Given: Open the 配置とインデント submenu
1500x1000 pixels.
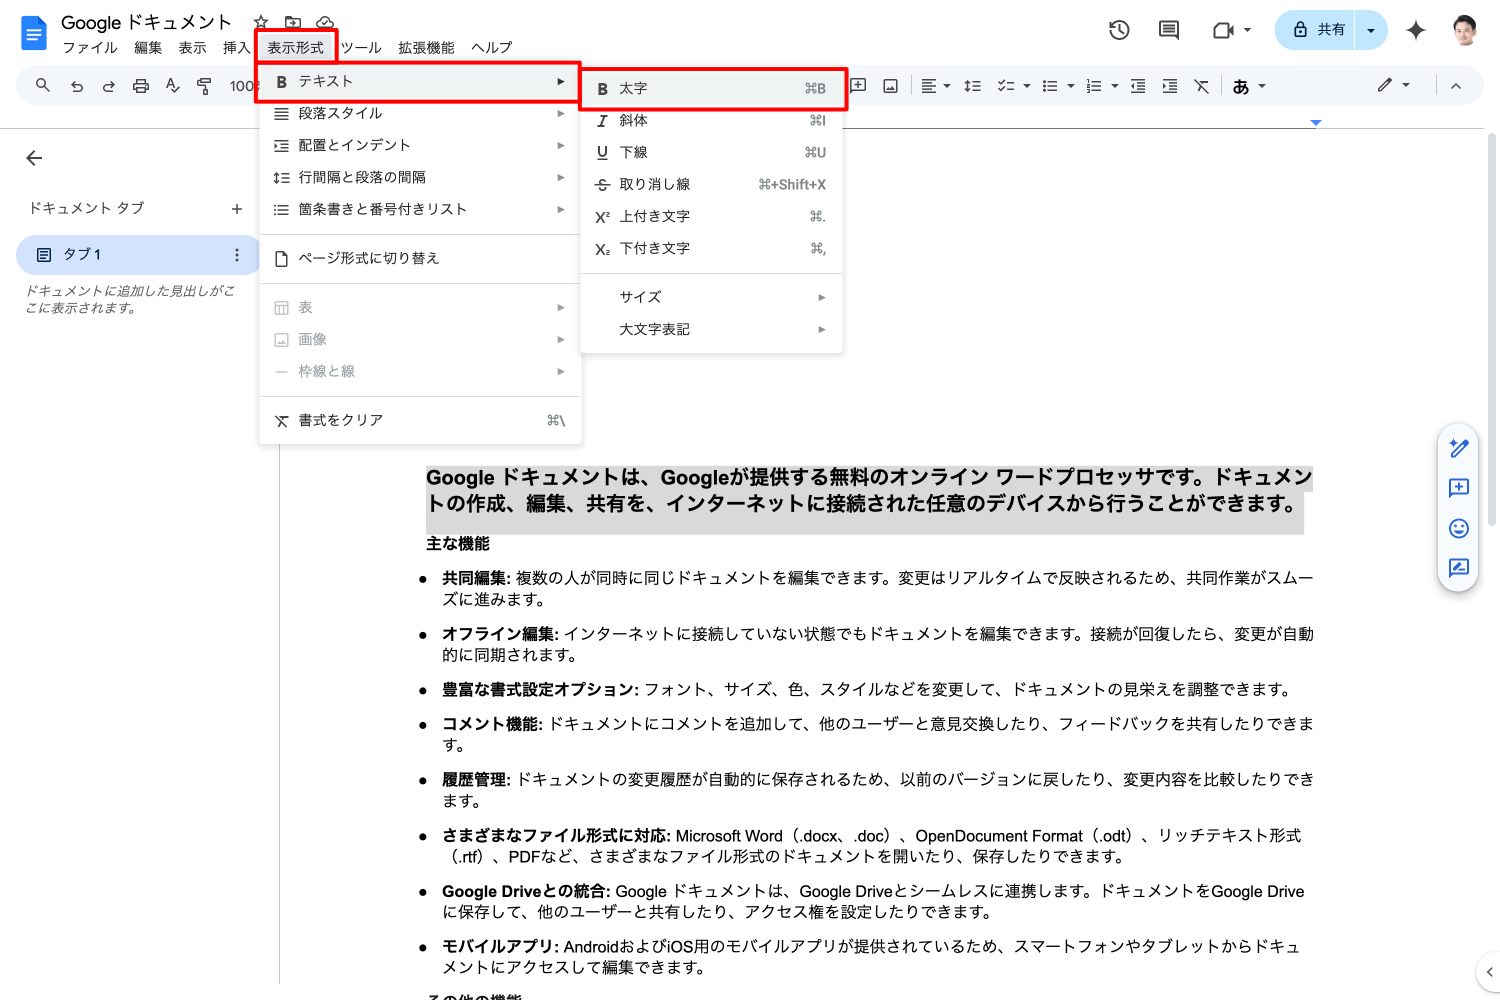Looking at the screenshot, I should click(420, 145).
